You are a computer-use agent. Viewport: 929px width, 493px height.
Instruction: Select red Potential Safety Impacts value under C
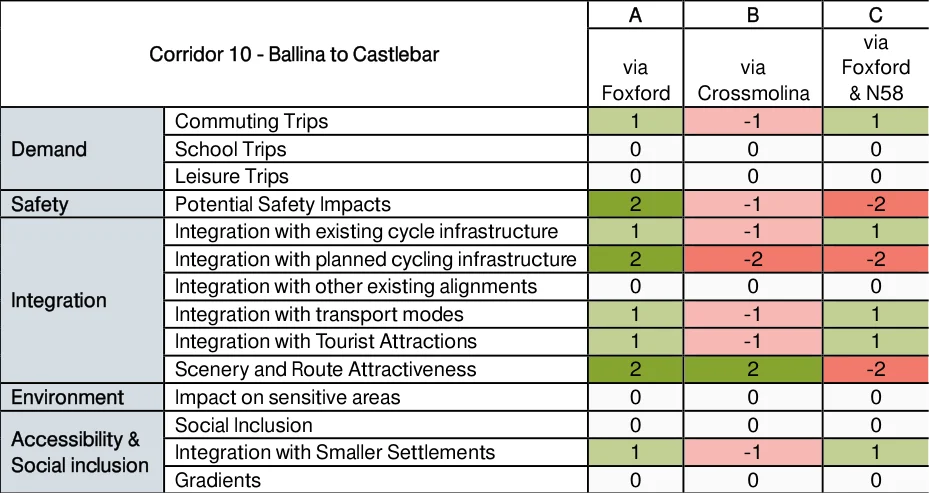click(876, 204)
